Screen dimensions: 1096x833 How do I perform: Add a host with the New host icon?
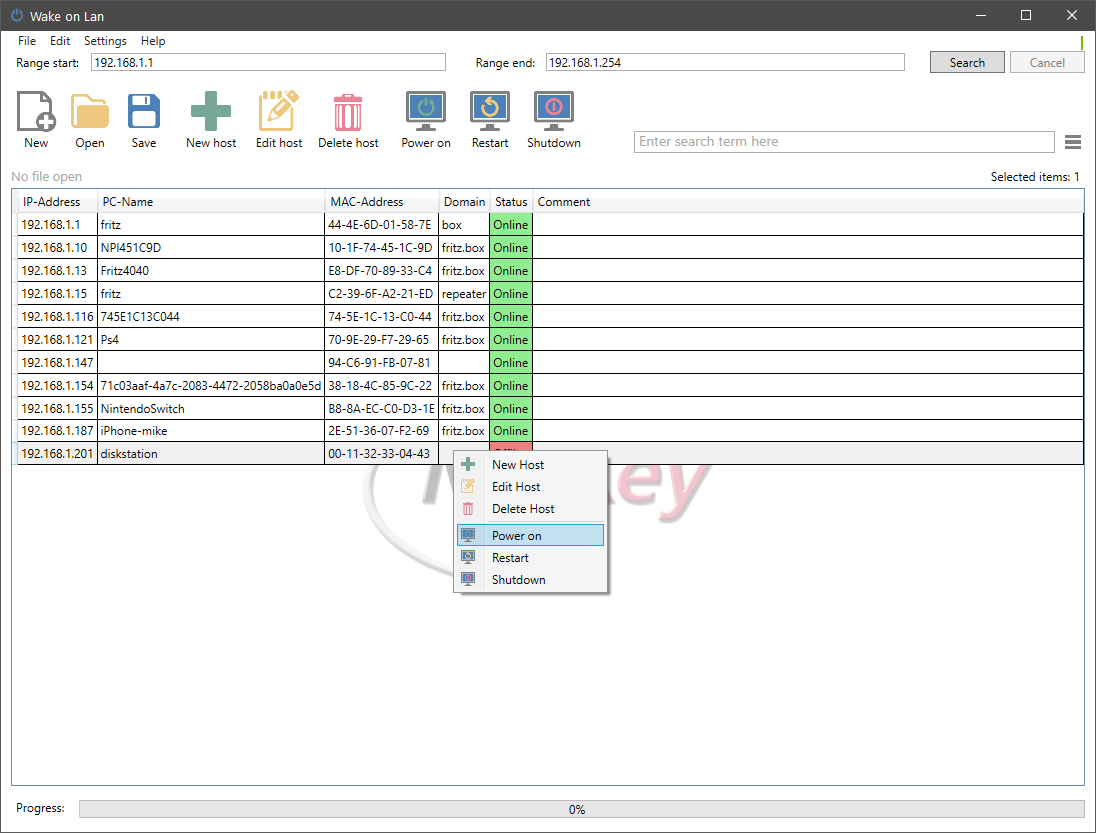(x=210, y=111)
